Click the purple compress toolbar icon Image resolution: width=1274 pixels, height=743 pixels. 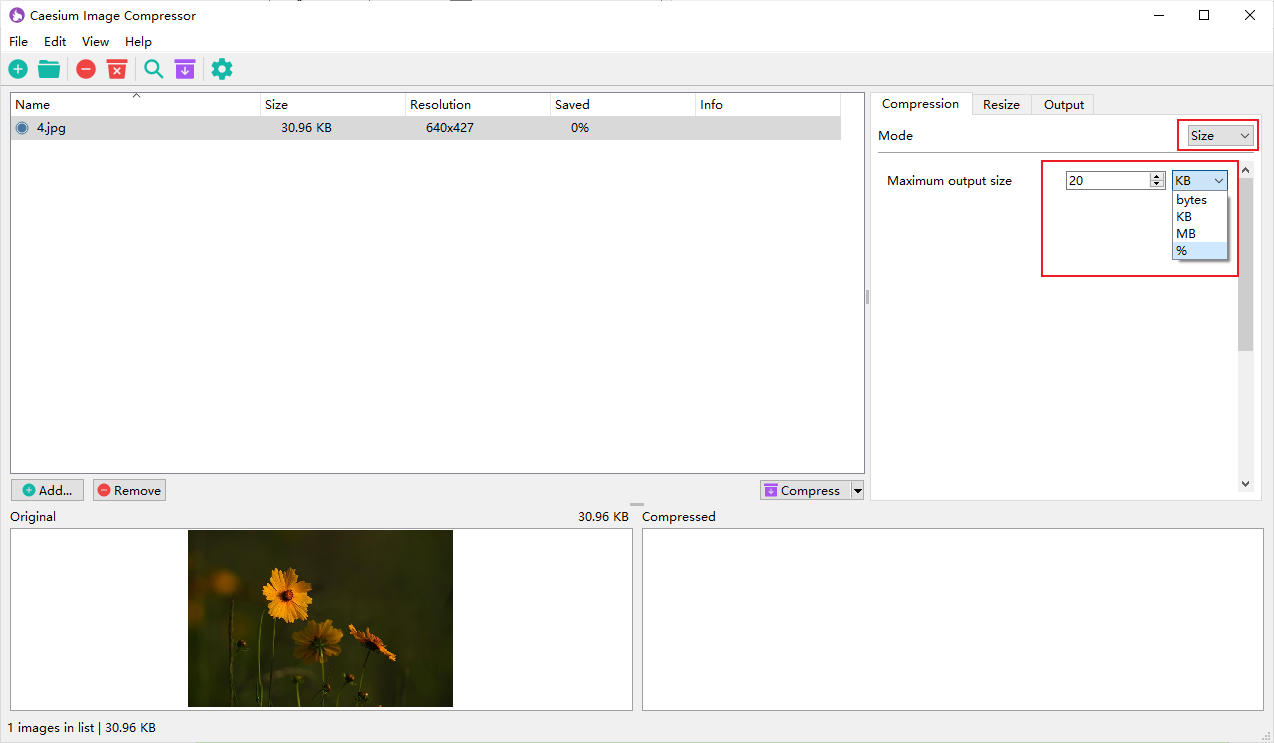(184, 69)
